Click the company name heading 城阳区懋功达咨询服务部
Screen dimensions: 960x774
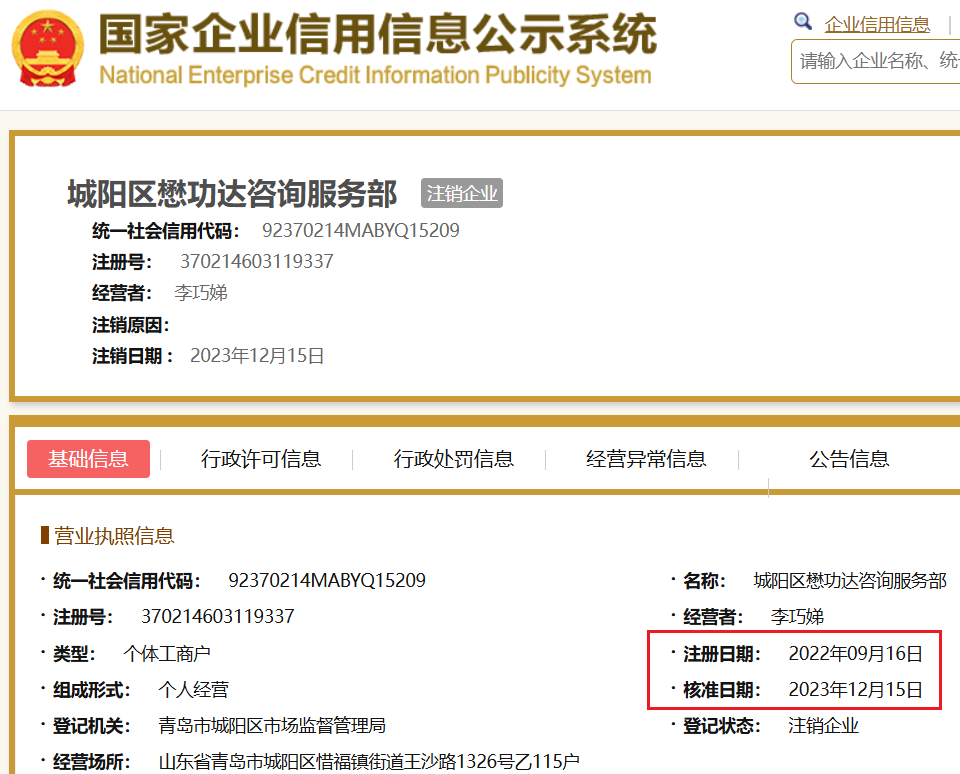coord(232,193)
